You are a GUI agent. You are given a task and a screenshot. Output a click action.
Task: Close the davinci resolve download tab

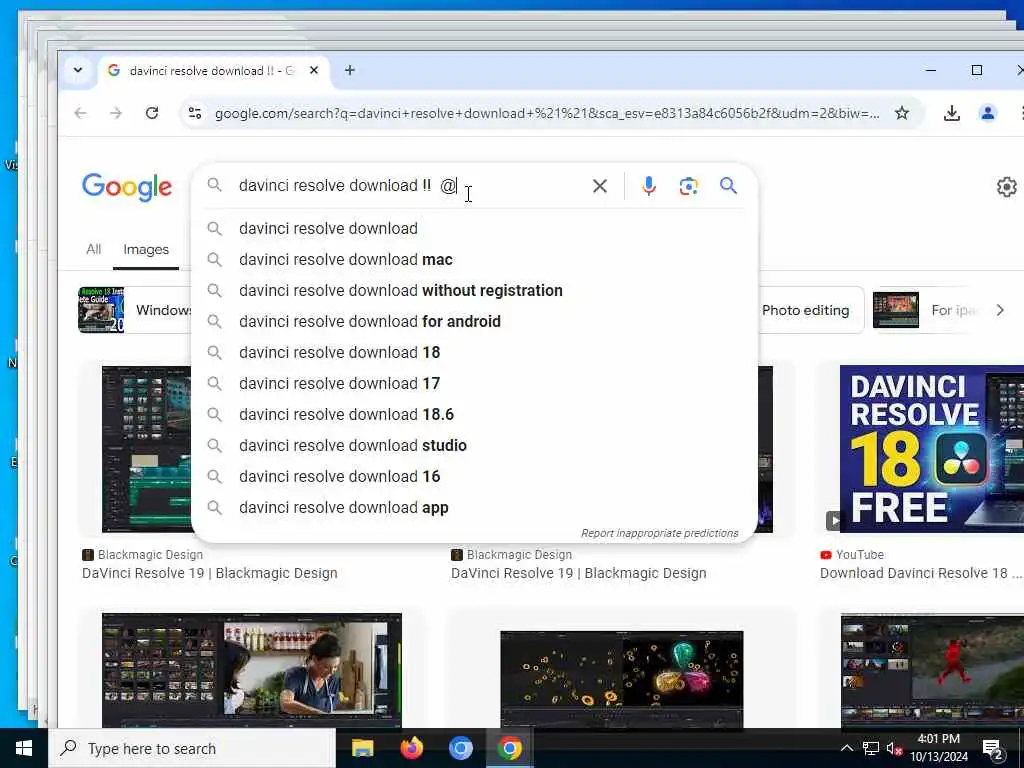click(x=314, y=70)
